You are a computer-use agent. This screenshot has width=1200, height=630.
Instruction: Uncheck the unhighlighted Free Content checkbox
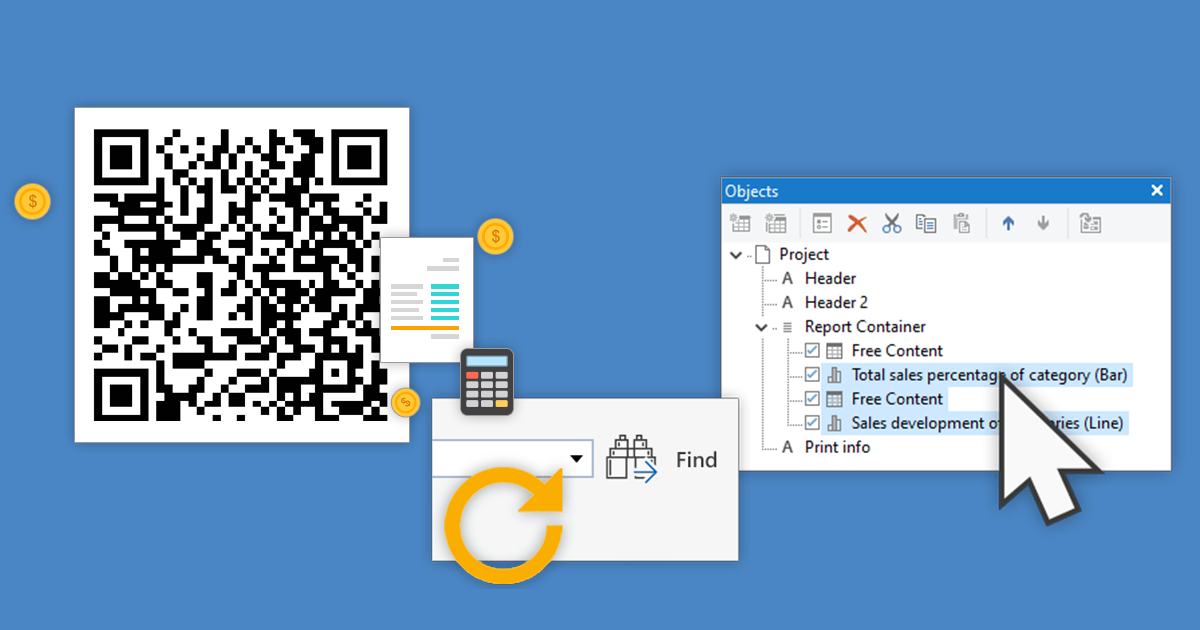(812, 351)
